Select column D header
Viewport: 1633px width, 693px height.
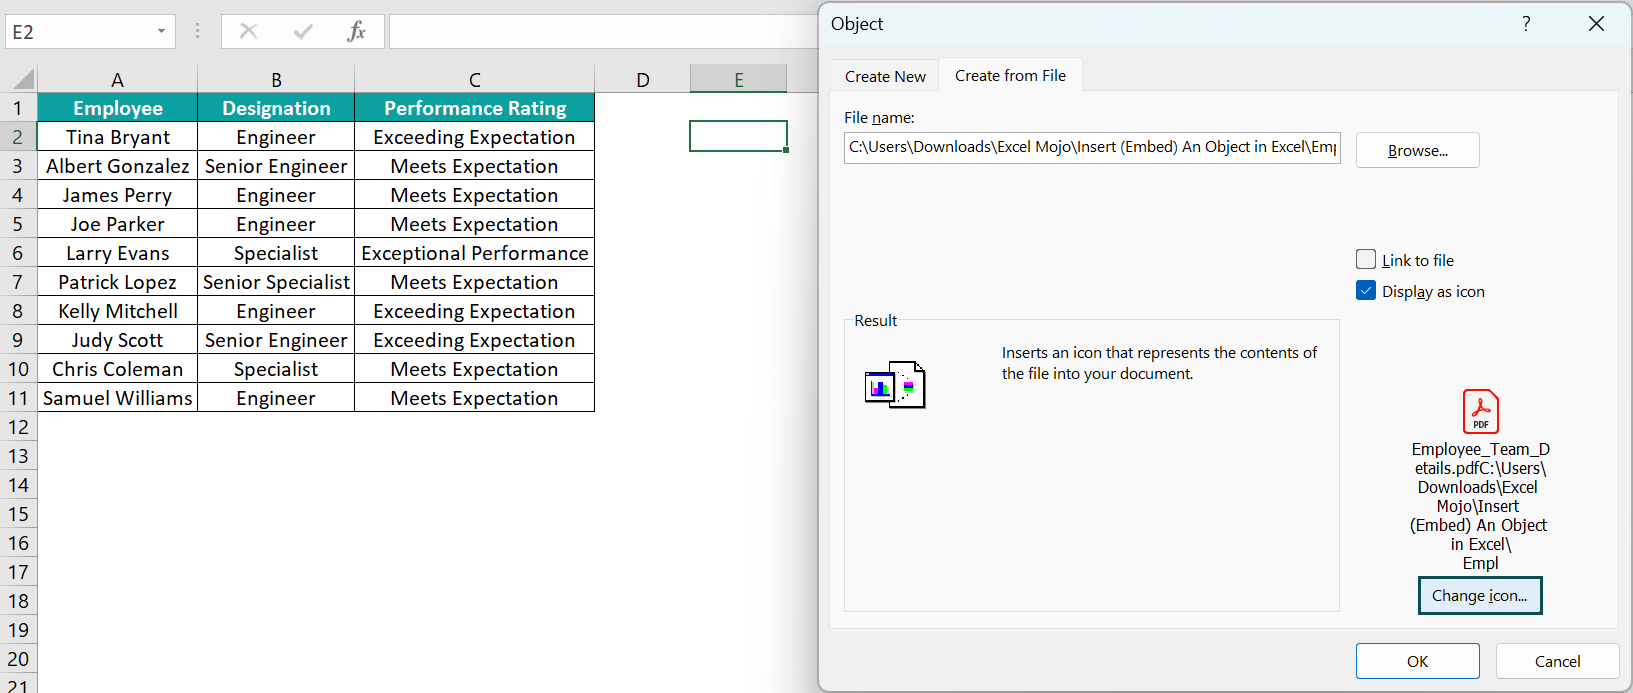click(642, 80)
